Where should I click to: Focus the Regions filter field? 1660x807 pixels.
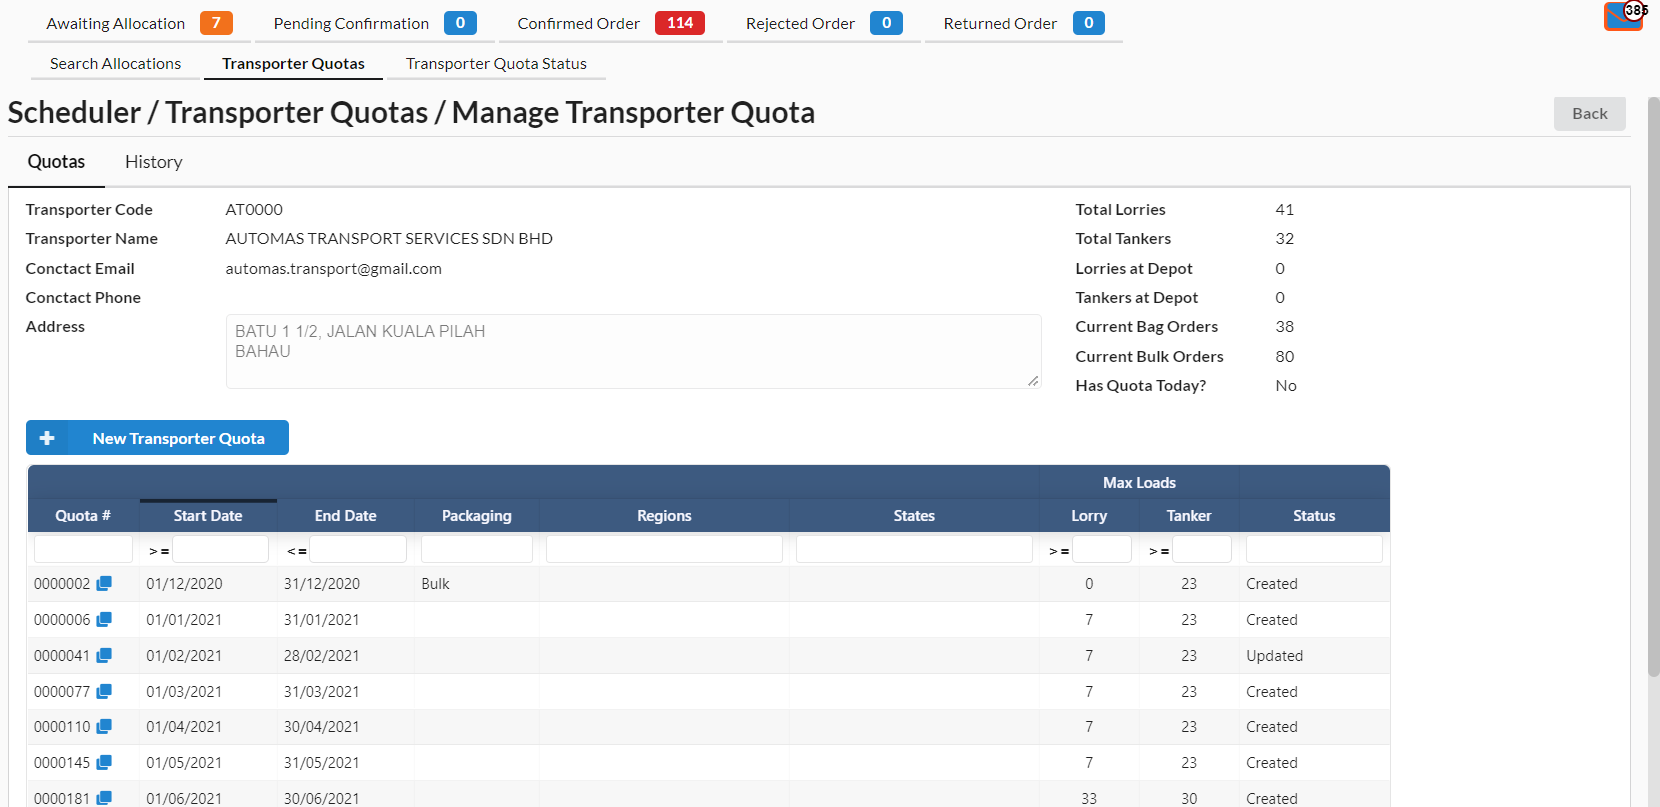[664, 549]
